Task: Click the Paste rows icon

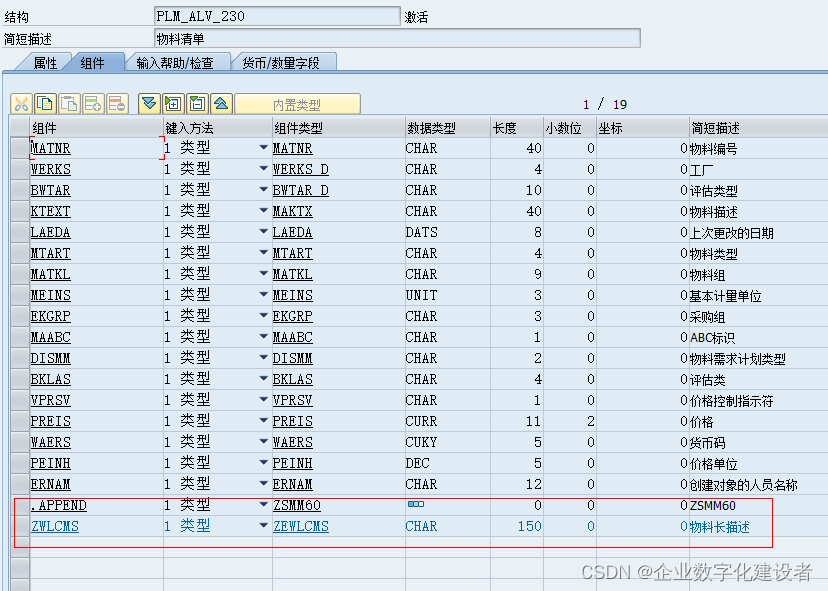Action: click(x=66, y=103)
